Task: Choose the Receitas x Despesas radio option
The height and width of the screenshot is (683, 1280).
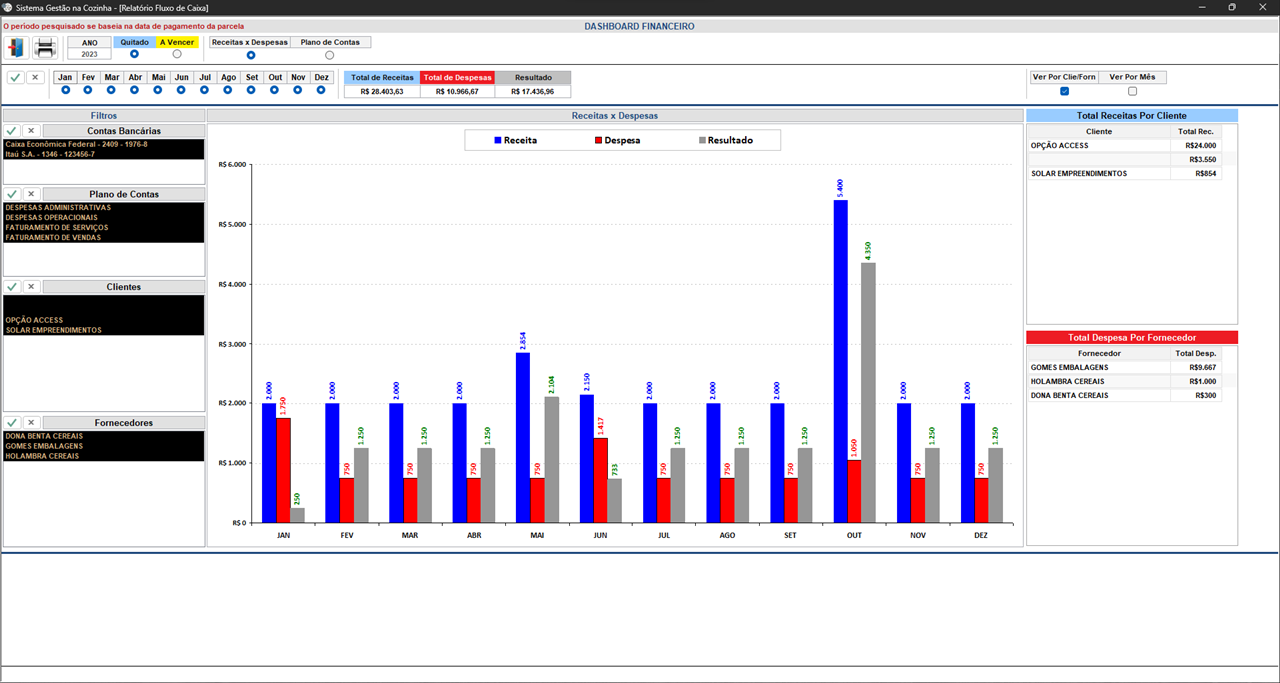Action: (251, 55)
